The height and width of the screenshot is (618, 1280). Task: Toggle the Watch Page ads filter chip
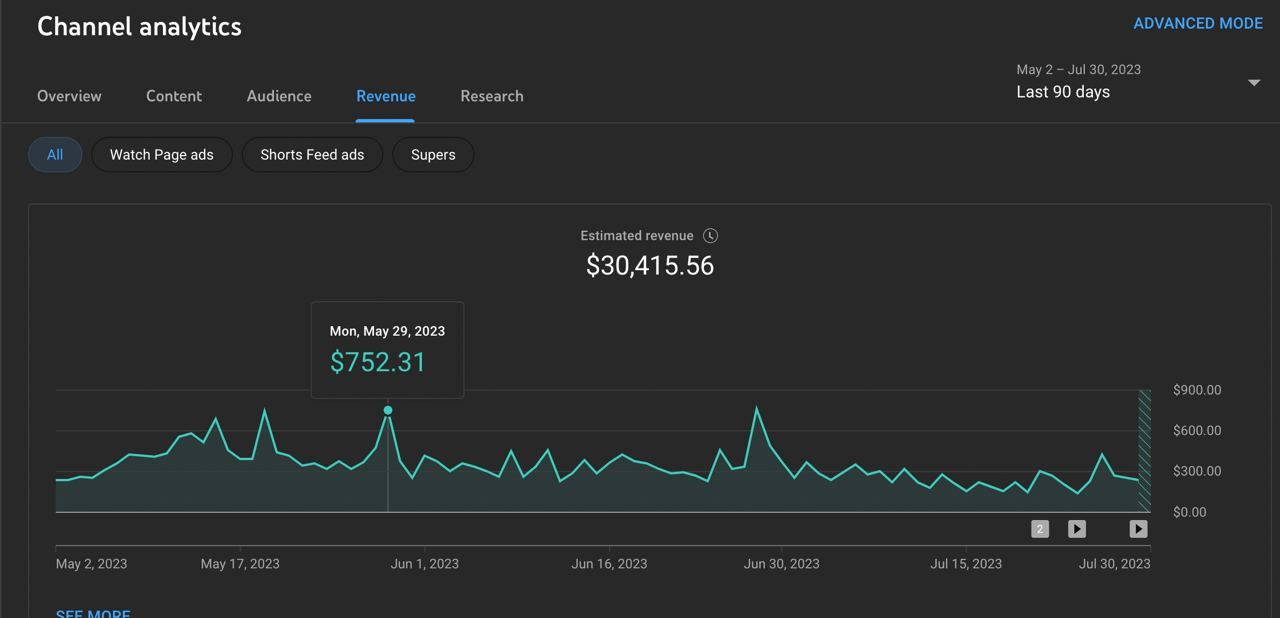tap(162, 155)
